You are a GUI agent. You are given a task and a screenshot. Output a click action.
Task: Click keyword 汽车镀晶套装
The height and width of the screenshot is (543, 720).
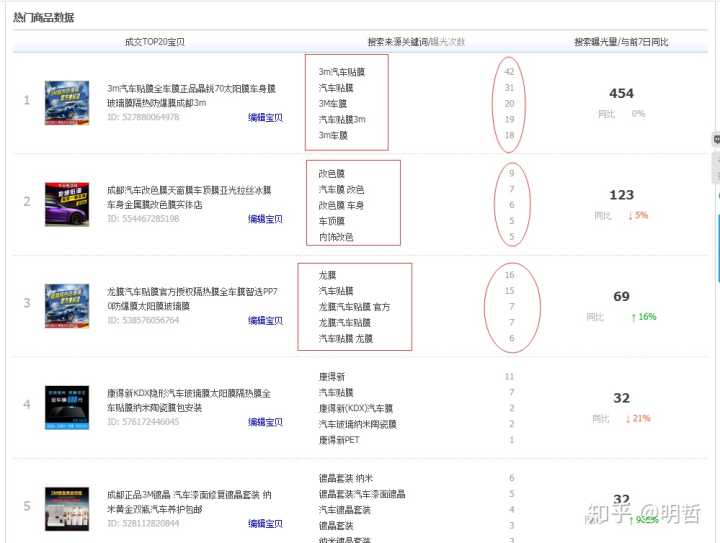[344, 509]
